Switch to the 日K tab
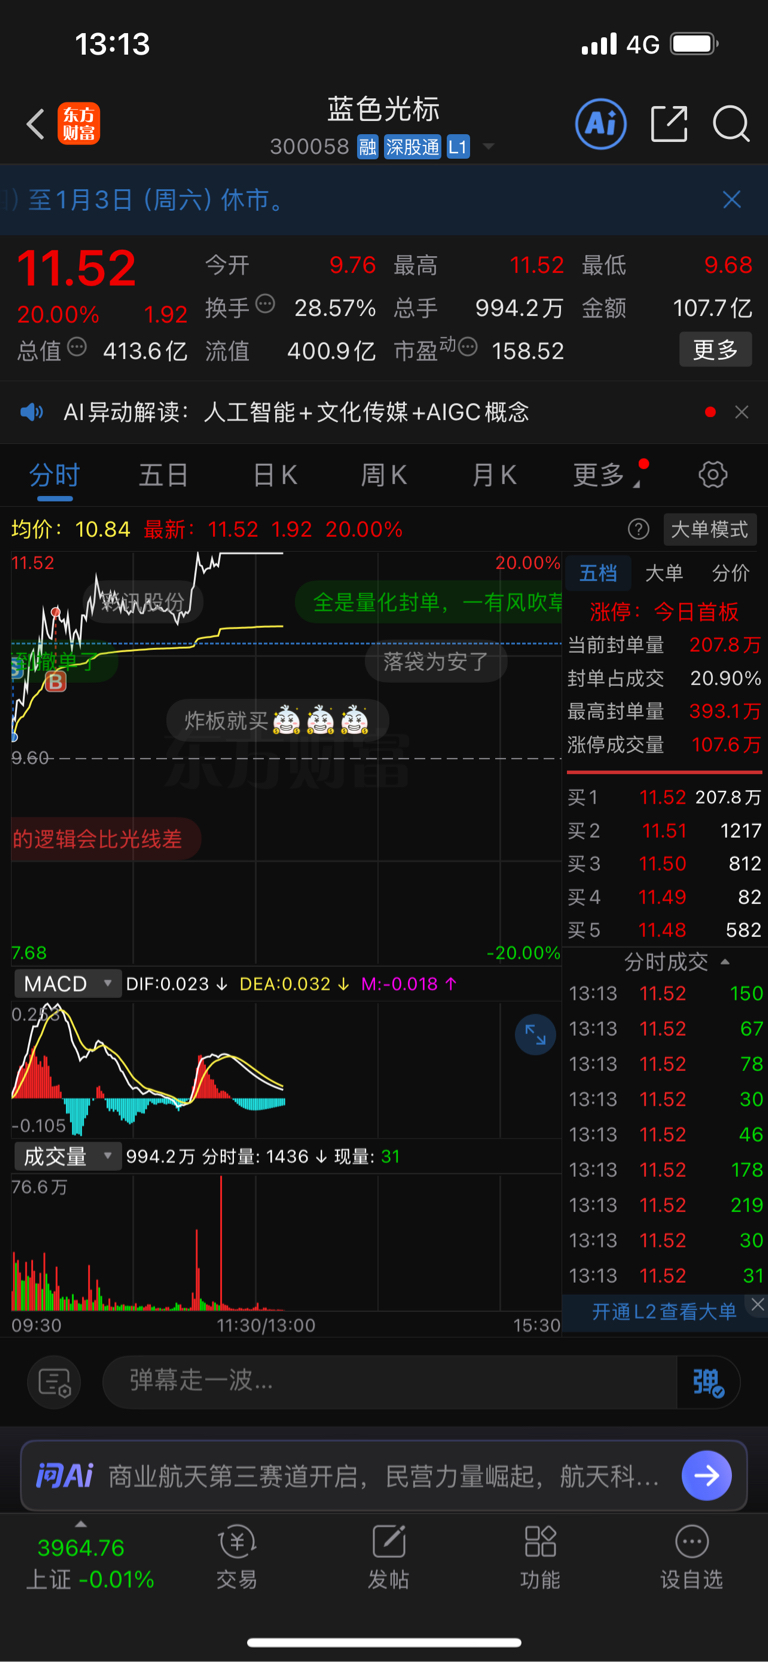Image resolution: width=768 pixels, height=1662 pixels. [274, 474]
